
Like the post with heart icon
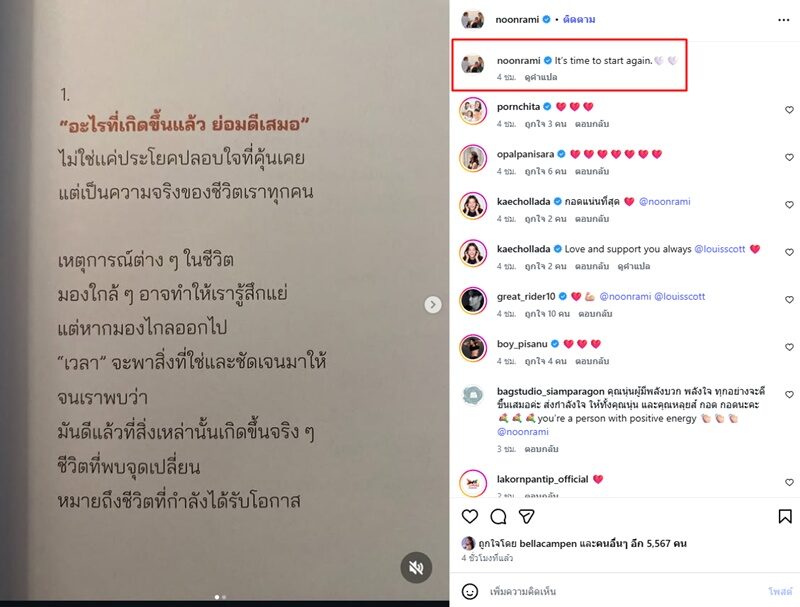469,517
